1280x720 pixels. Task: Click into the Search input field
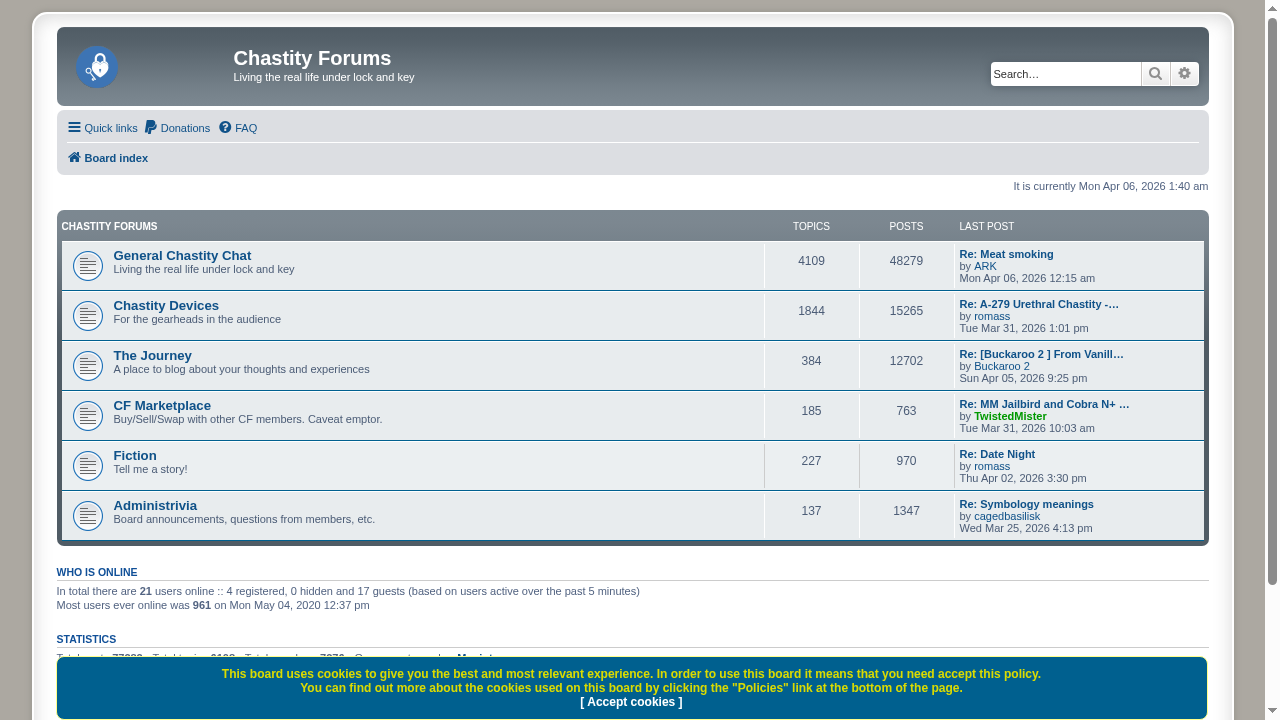pyautogui.click(x=1065, y=74)
